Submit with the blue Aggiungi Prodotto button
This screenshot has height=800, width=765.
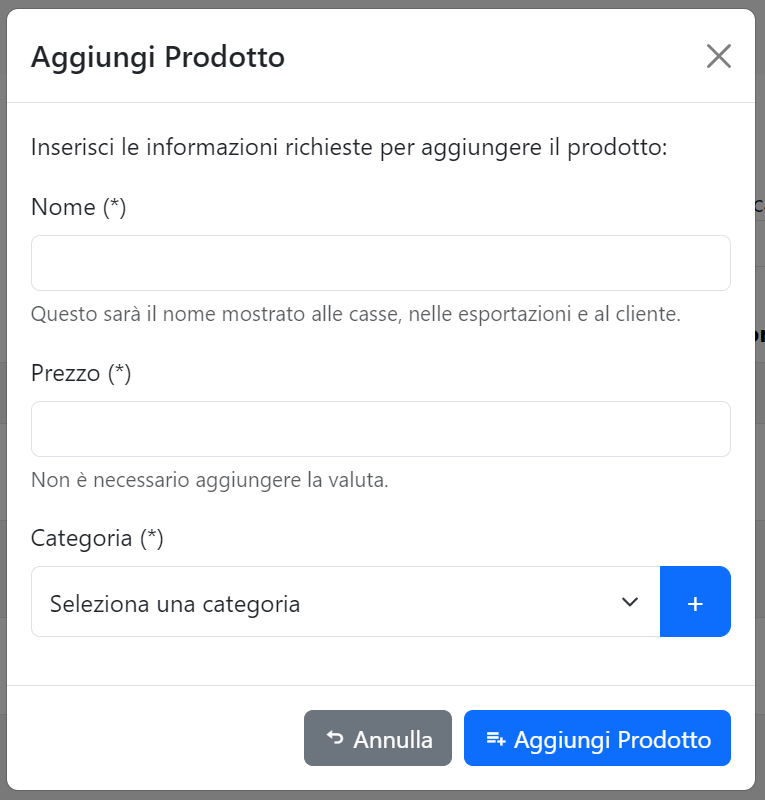597,738
